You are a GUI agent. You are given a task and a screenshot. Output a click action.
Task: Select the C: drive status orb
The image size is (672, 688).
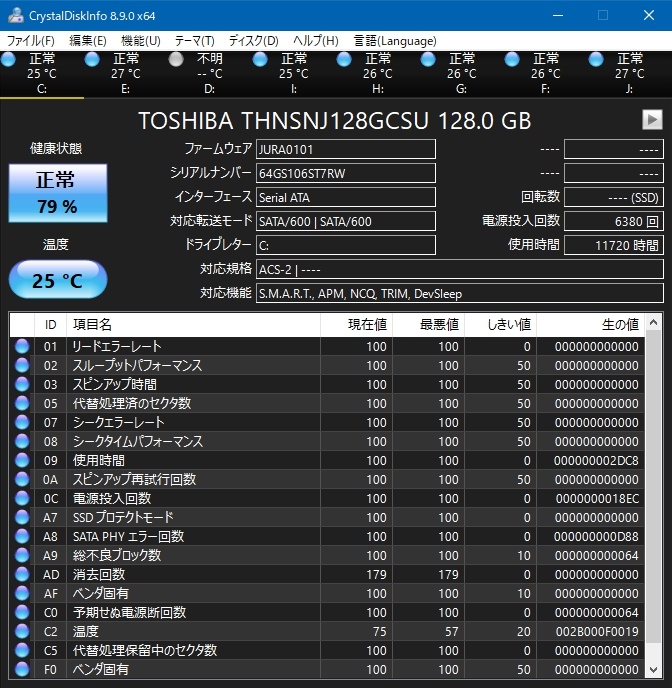pyautogui.click(x=9, y=60)
